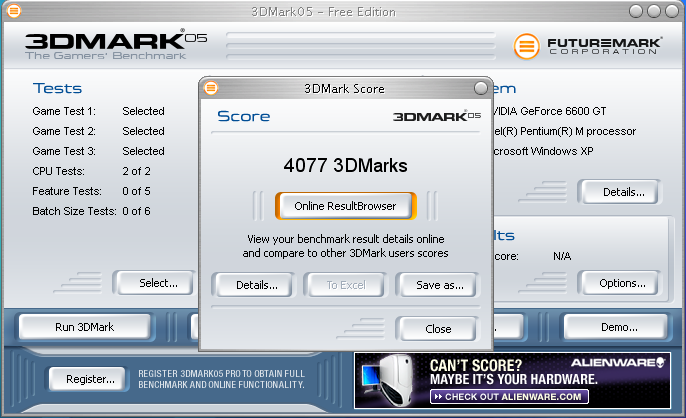Click the To Excel button
Viewport: 686px width, 418px height.
(346, 285)
